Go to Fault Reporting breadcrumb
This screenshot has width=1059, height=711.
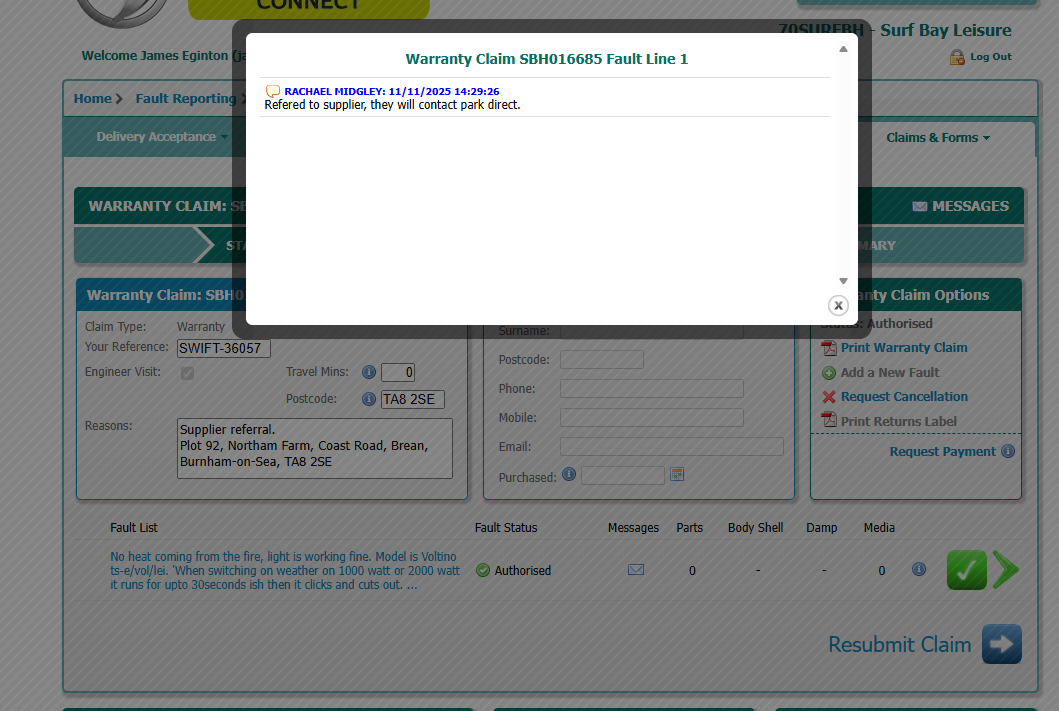click(x=186, y=99)
